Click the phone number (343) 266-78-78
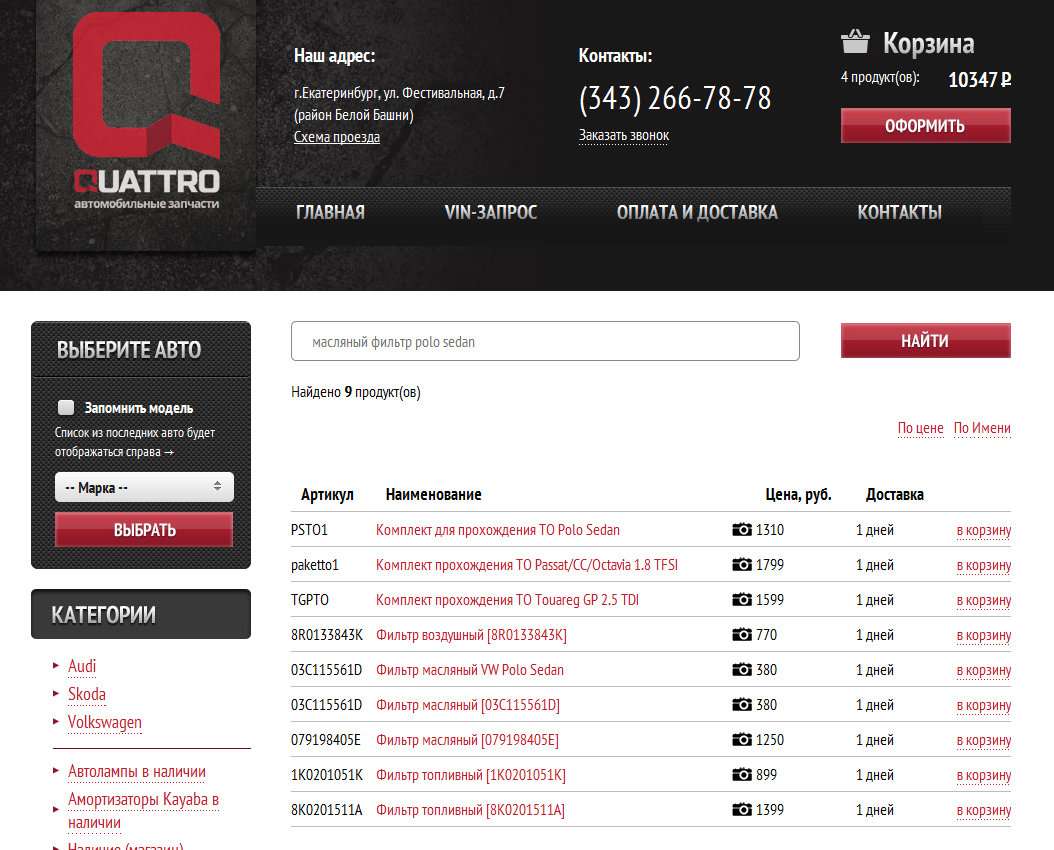Viewport: 1054px width, 850px height. 675,98
